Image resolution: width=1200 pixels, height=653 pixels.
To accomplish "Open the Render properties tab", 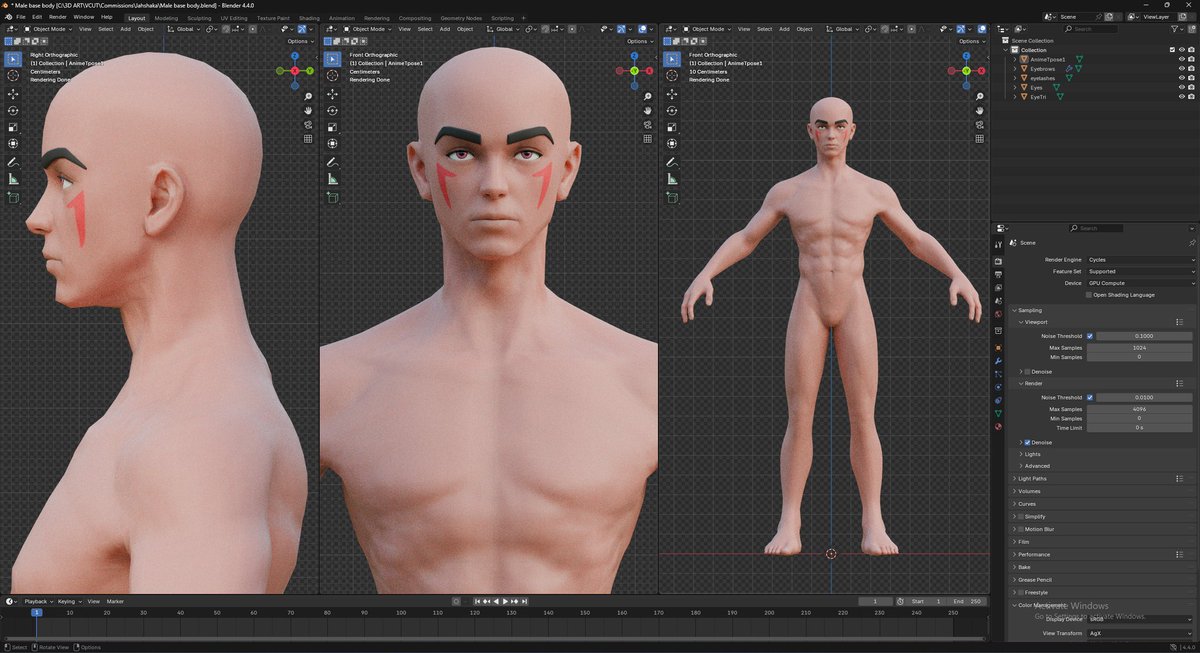I will coord(998,261).
